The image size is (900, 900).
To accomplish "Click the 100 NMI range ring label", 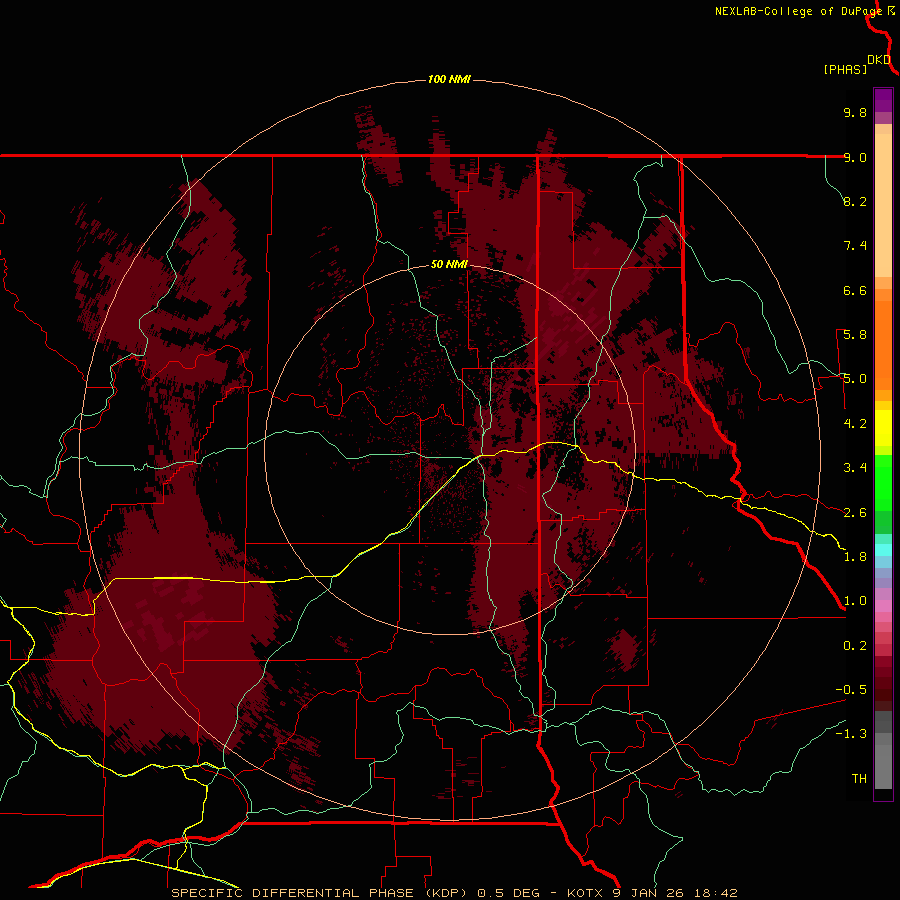I will click(x=449, y=79).
